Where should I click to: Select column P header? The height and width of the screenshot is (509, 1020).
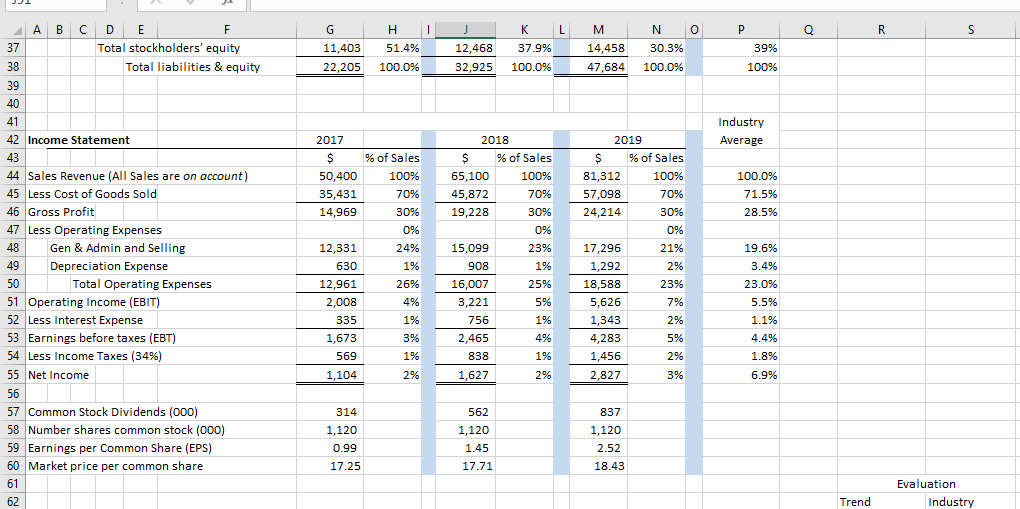coord(742,29)
